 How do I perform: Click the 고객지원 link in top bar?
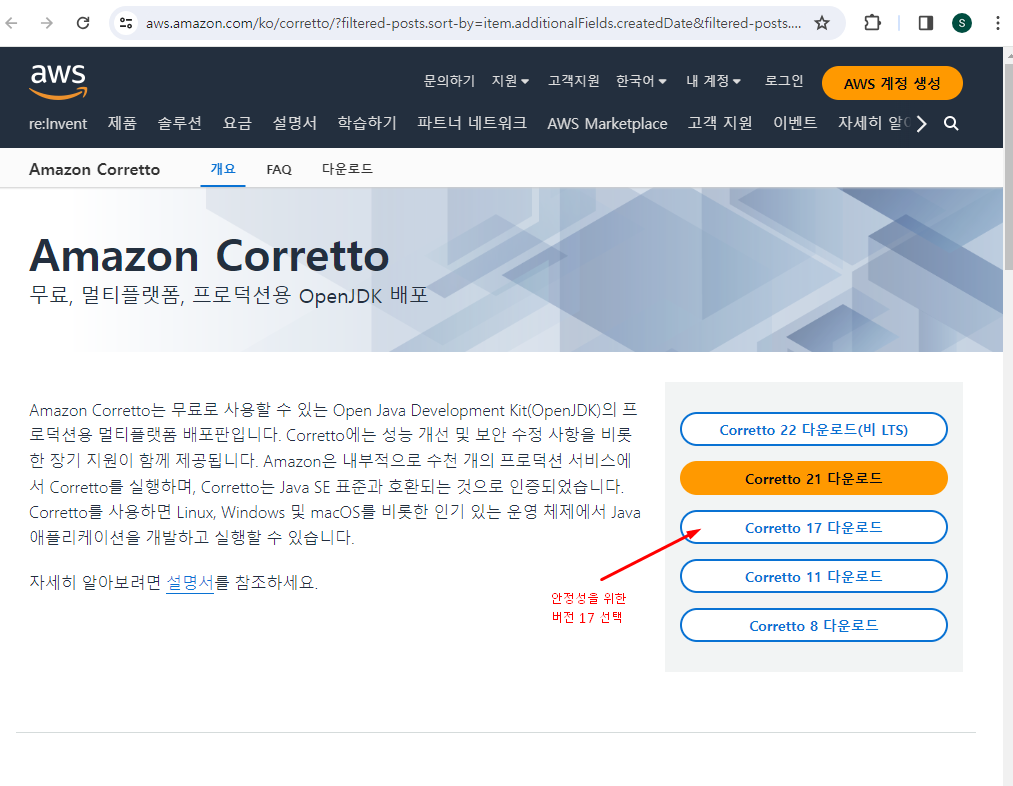574,81
